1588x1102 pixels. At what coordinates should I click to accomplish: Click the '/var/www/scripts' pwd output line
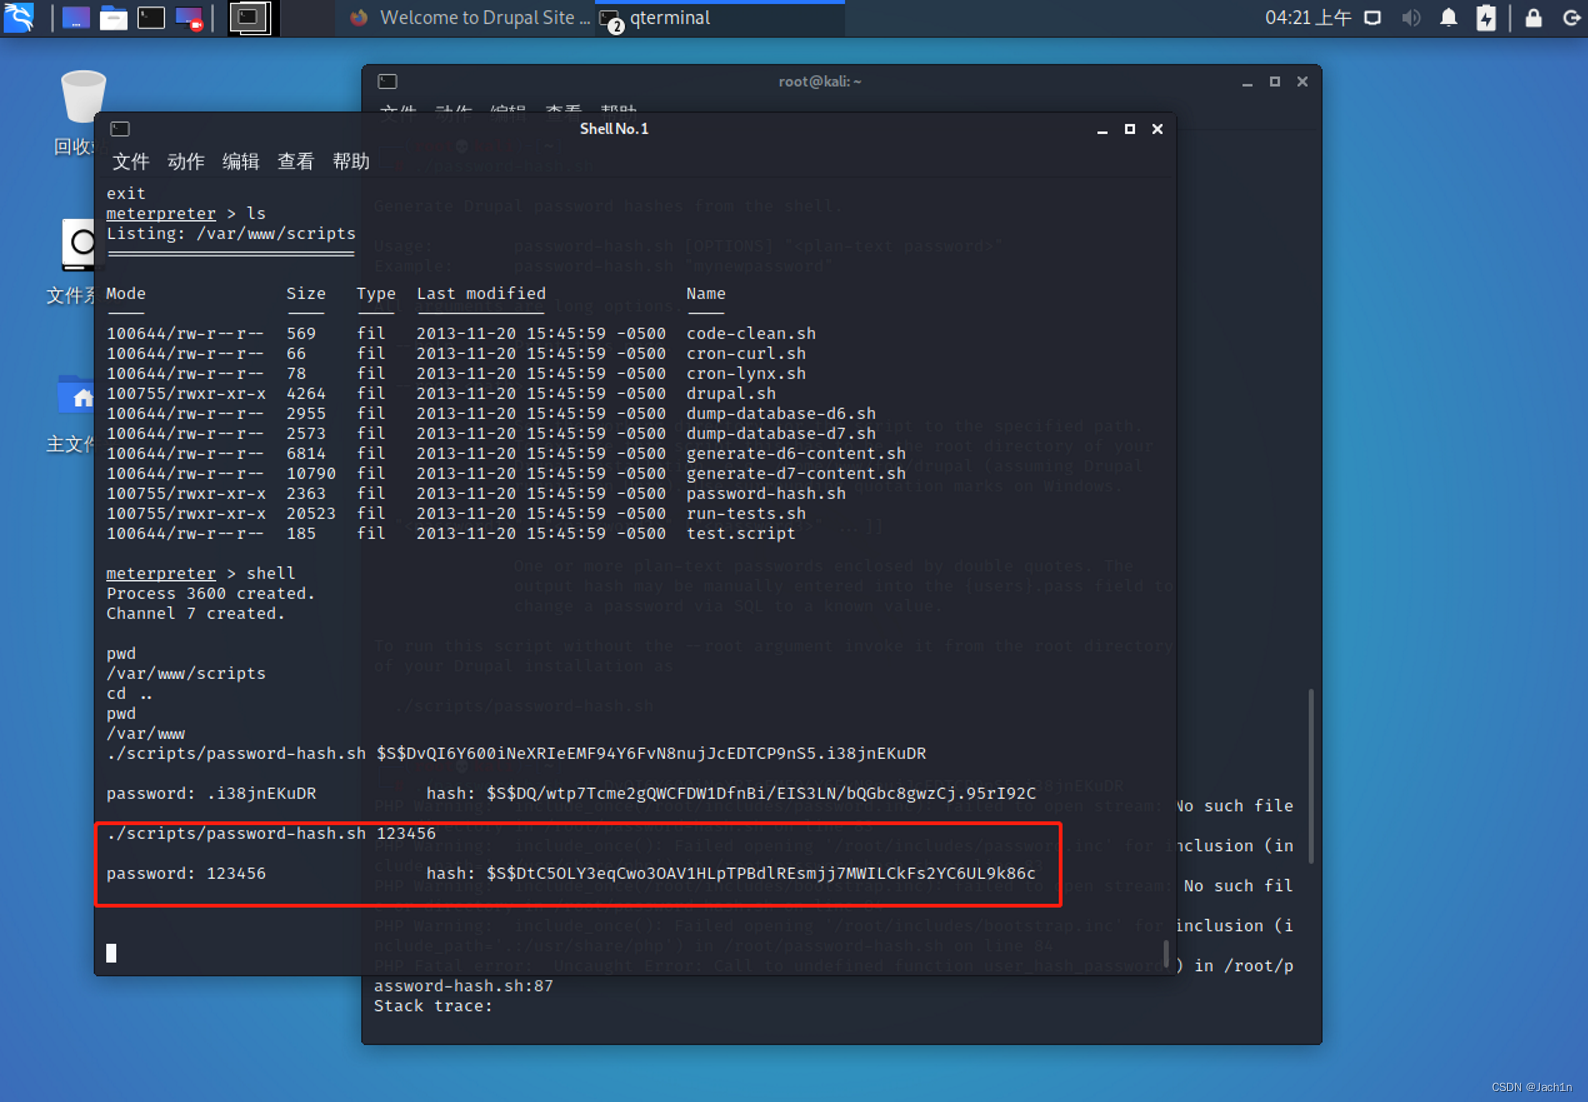pos(186,673)
